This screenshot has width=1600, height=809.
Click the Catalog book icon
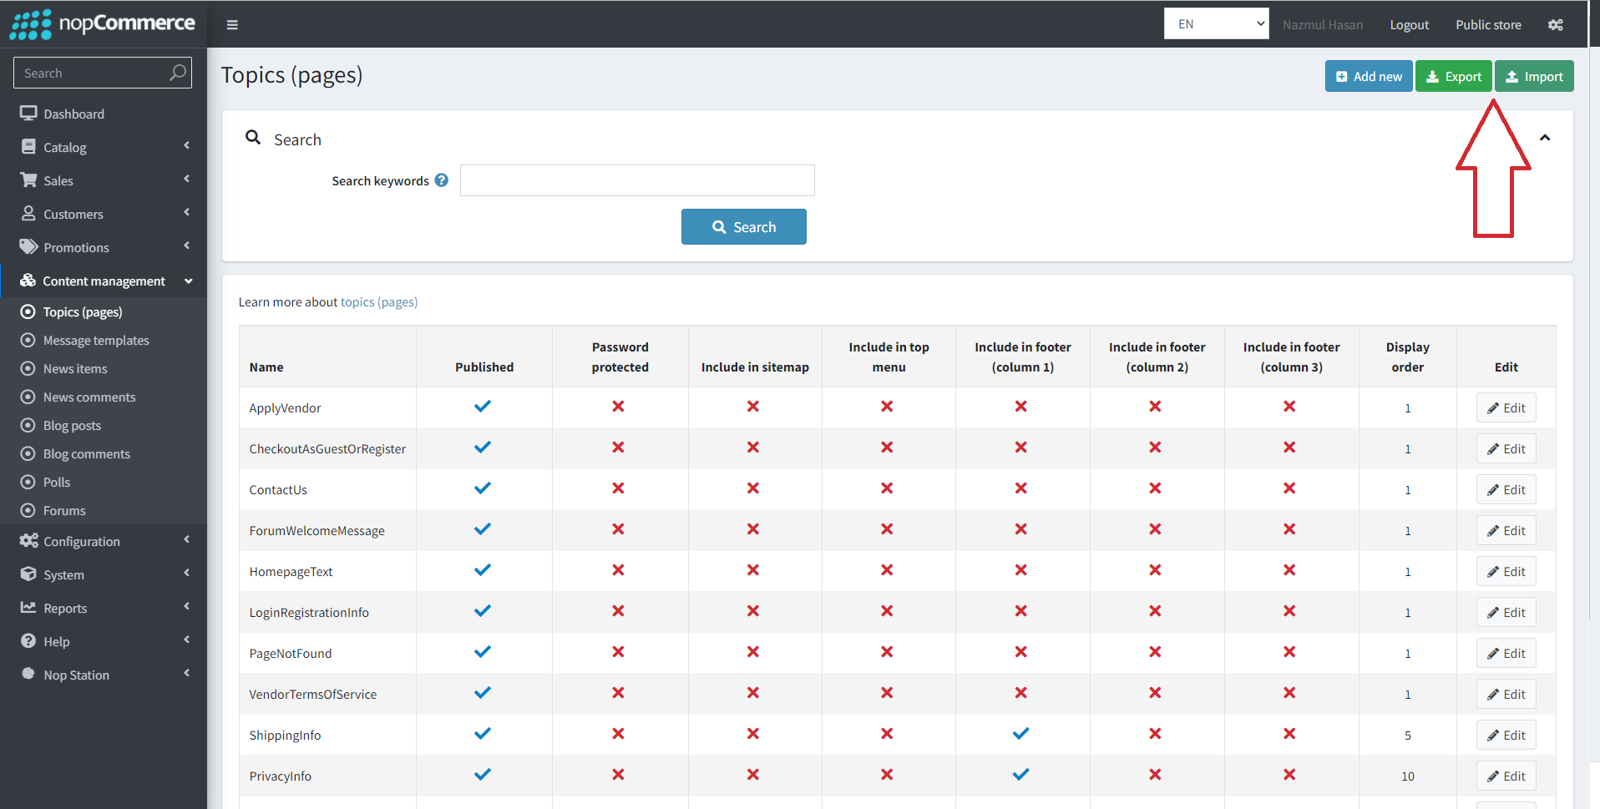tap(28, 147)
